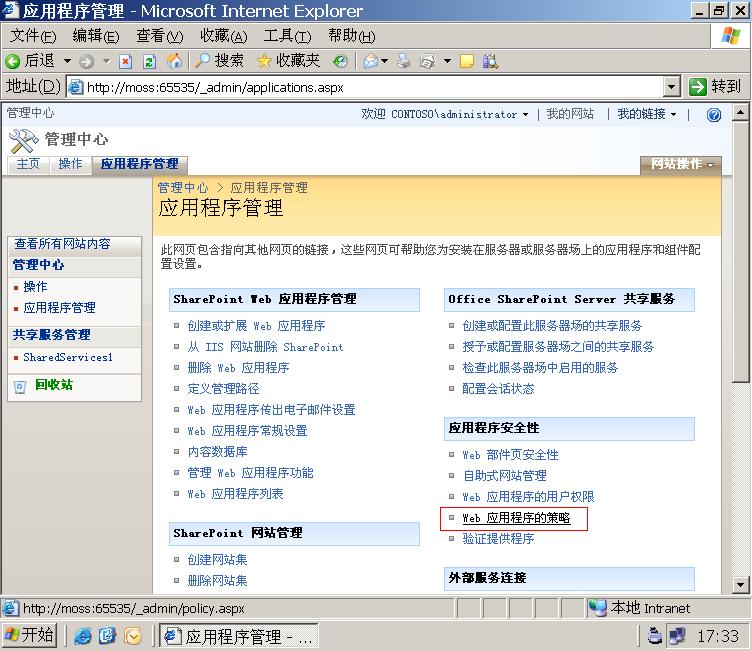Click the vertical scrollbar up arrow

tap(740, 113)
